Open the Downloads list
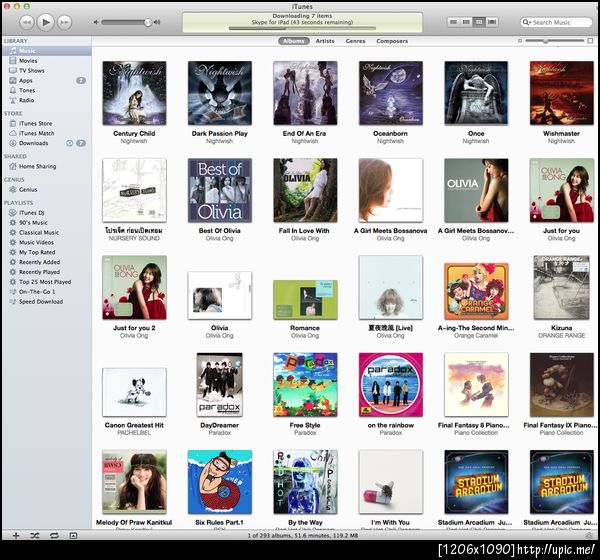Image resolution: width=600 pixels, height=560 pixels. coord(47,143)
